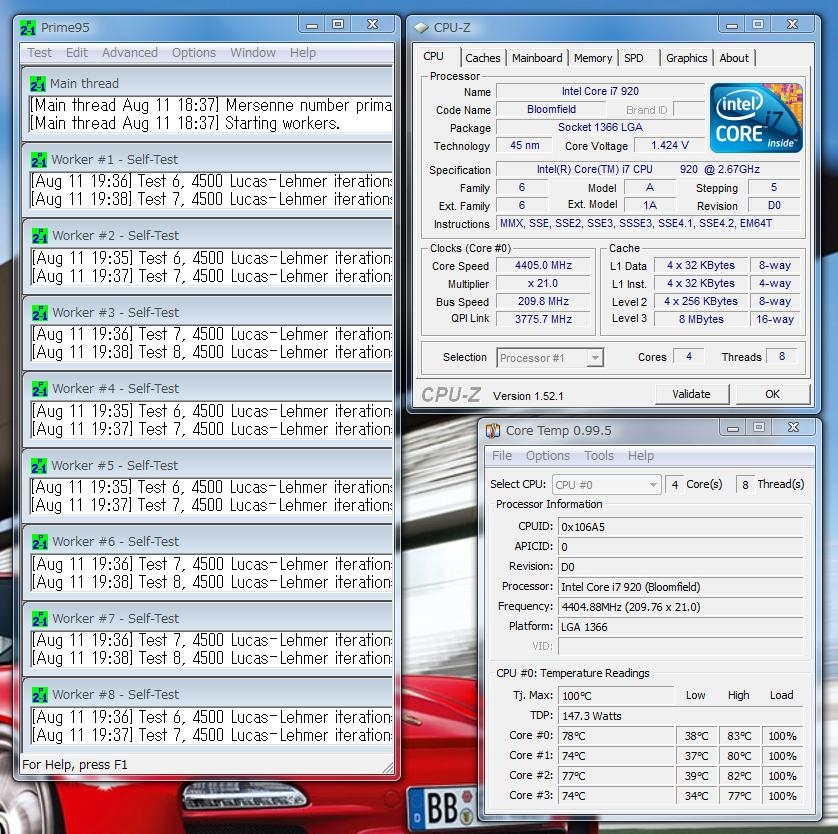Viewport: 838px width, 834px height.
Task: Go to the SPD tab
Action: tap(634, 58)
